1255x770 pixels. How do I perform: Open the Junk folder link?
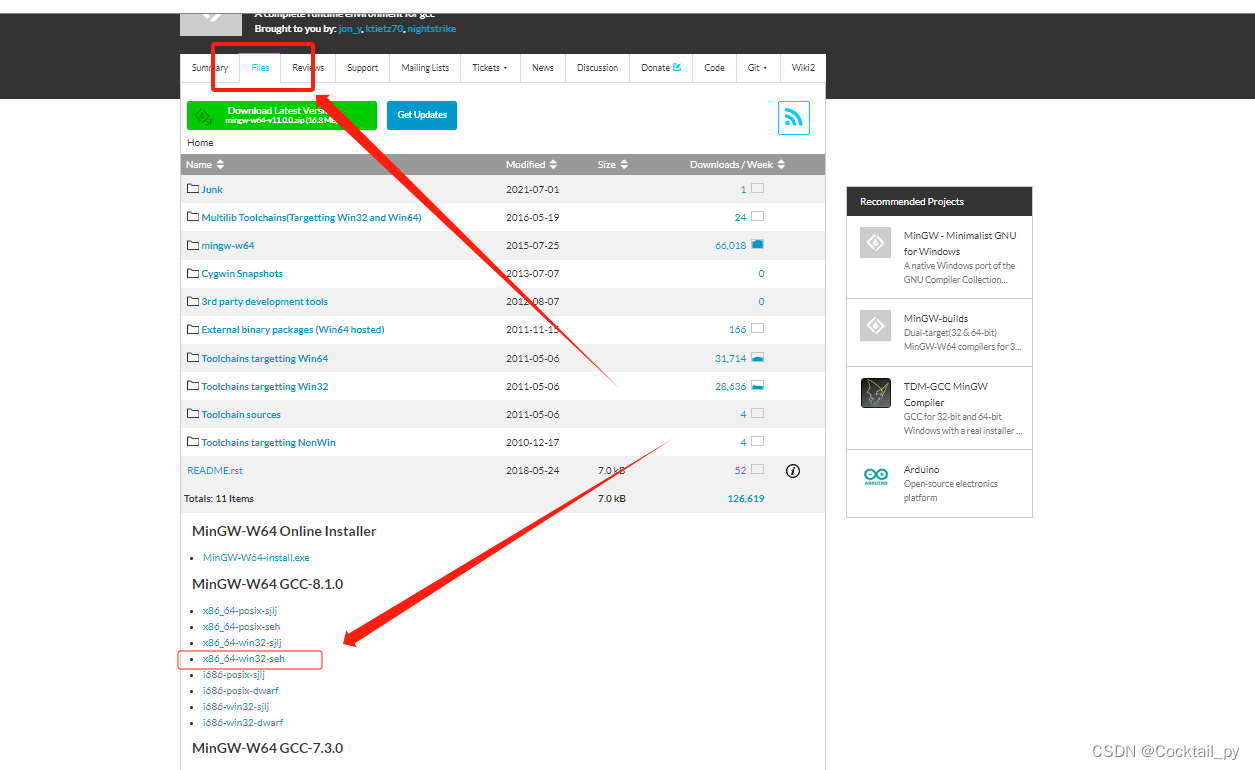point(212,189)
